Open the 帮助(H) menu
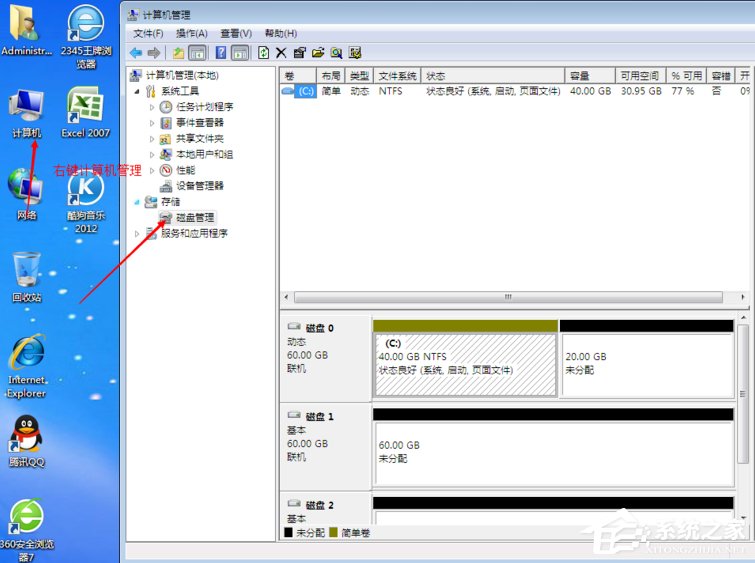The width and height of the screenshot is (755, 563). coord(281,33)
